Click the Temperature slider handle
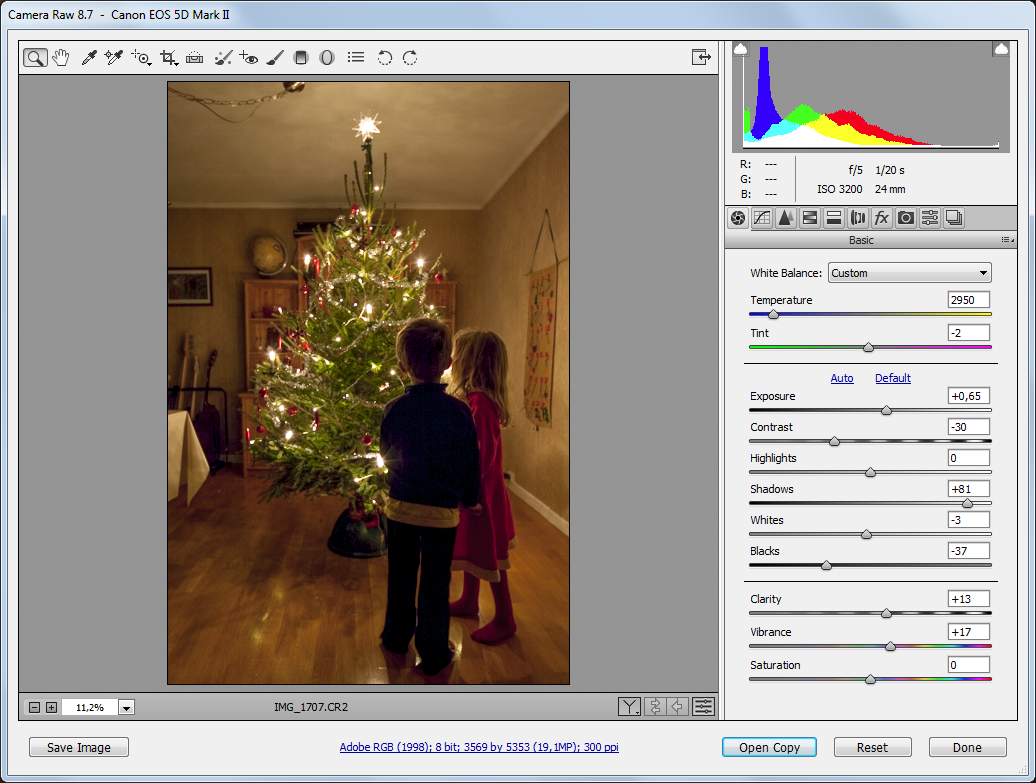 pyautogui.click(x=773, y=315)
